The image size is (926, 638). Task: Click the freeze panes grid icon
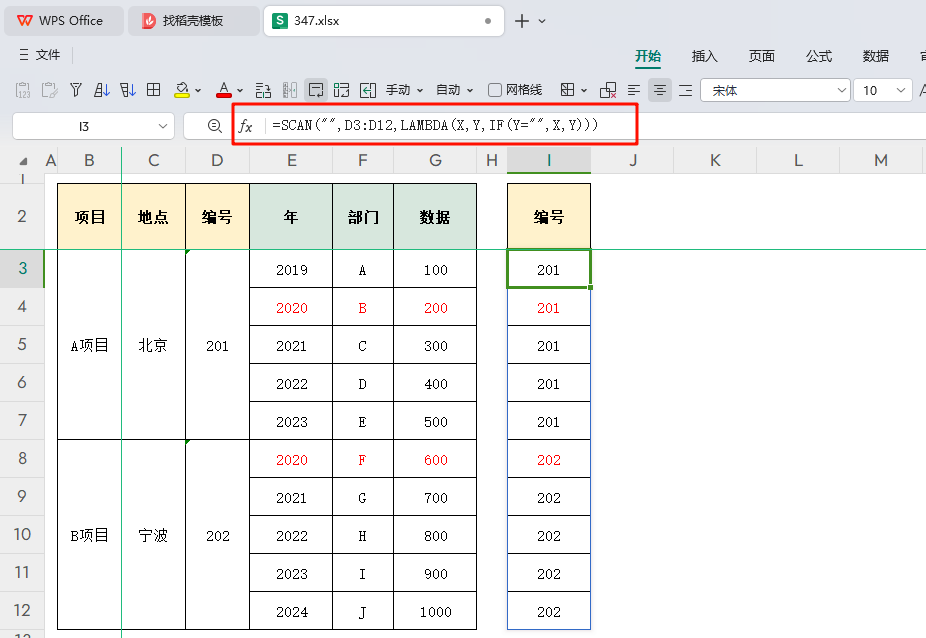[x=154, y=90]
